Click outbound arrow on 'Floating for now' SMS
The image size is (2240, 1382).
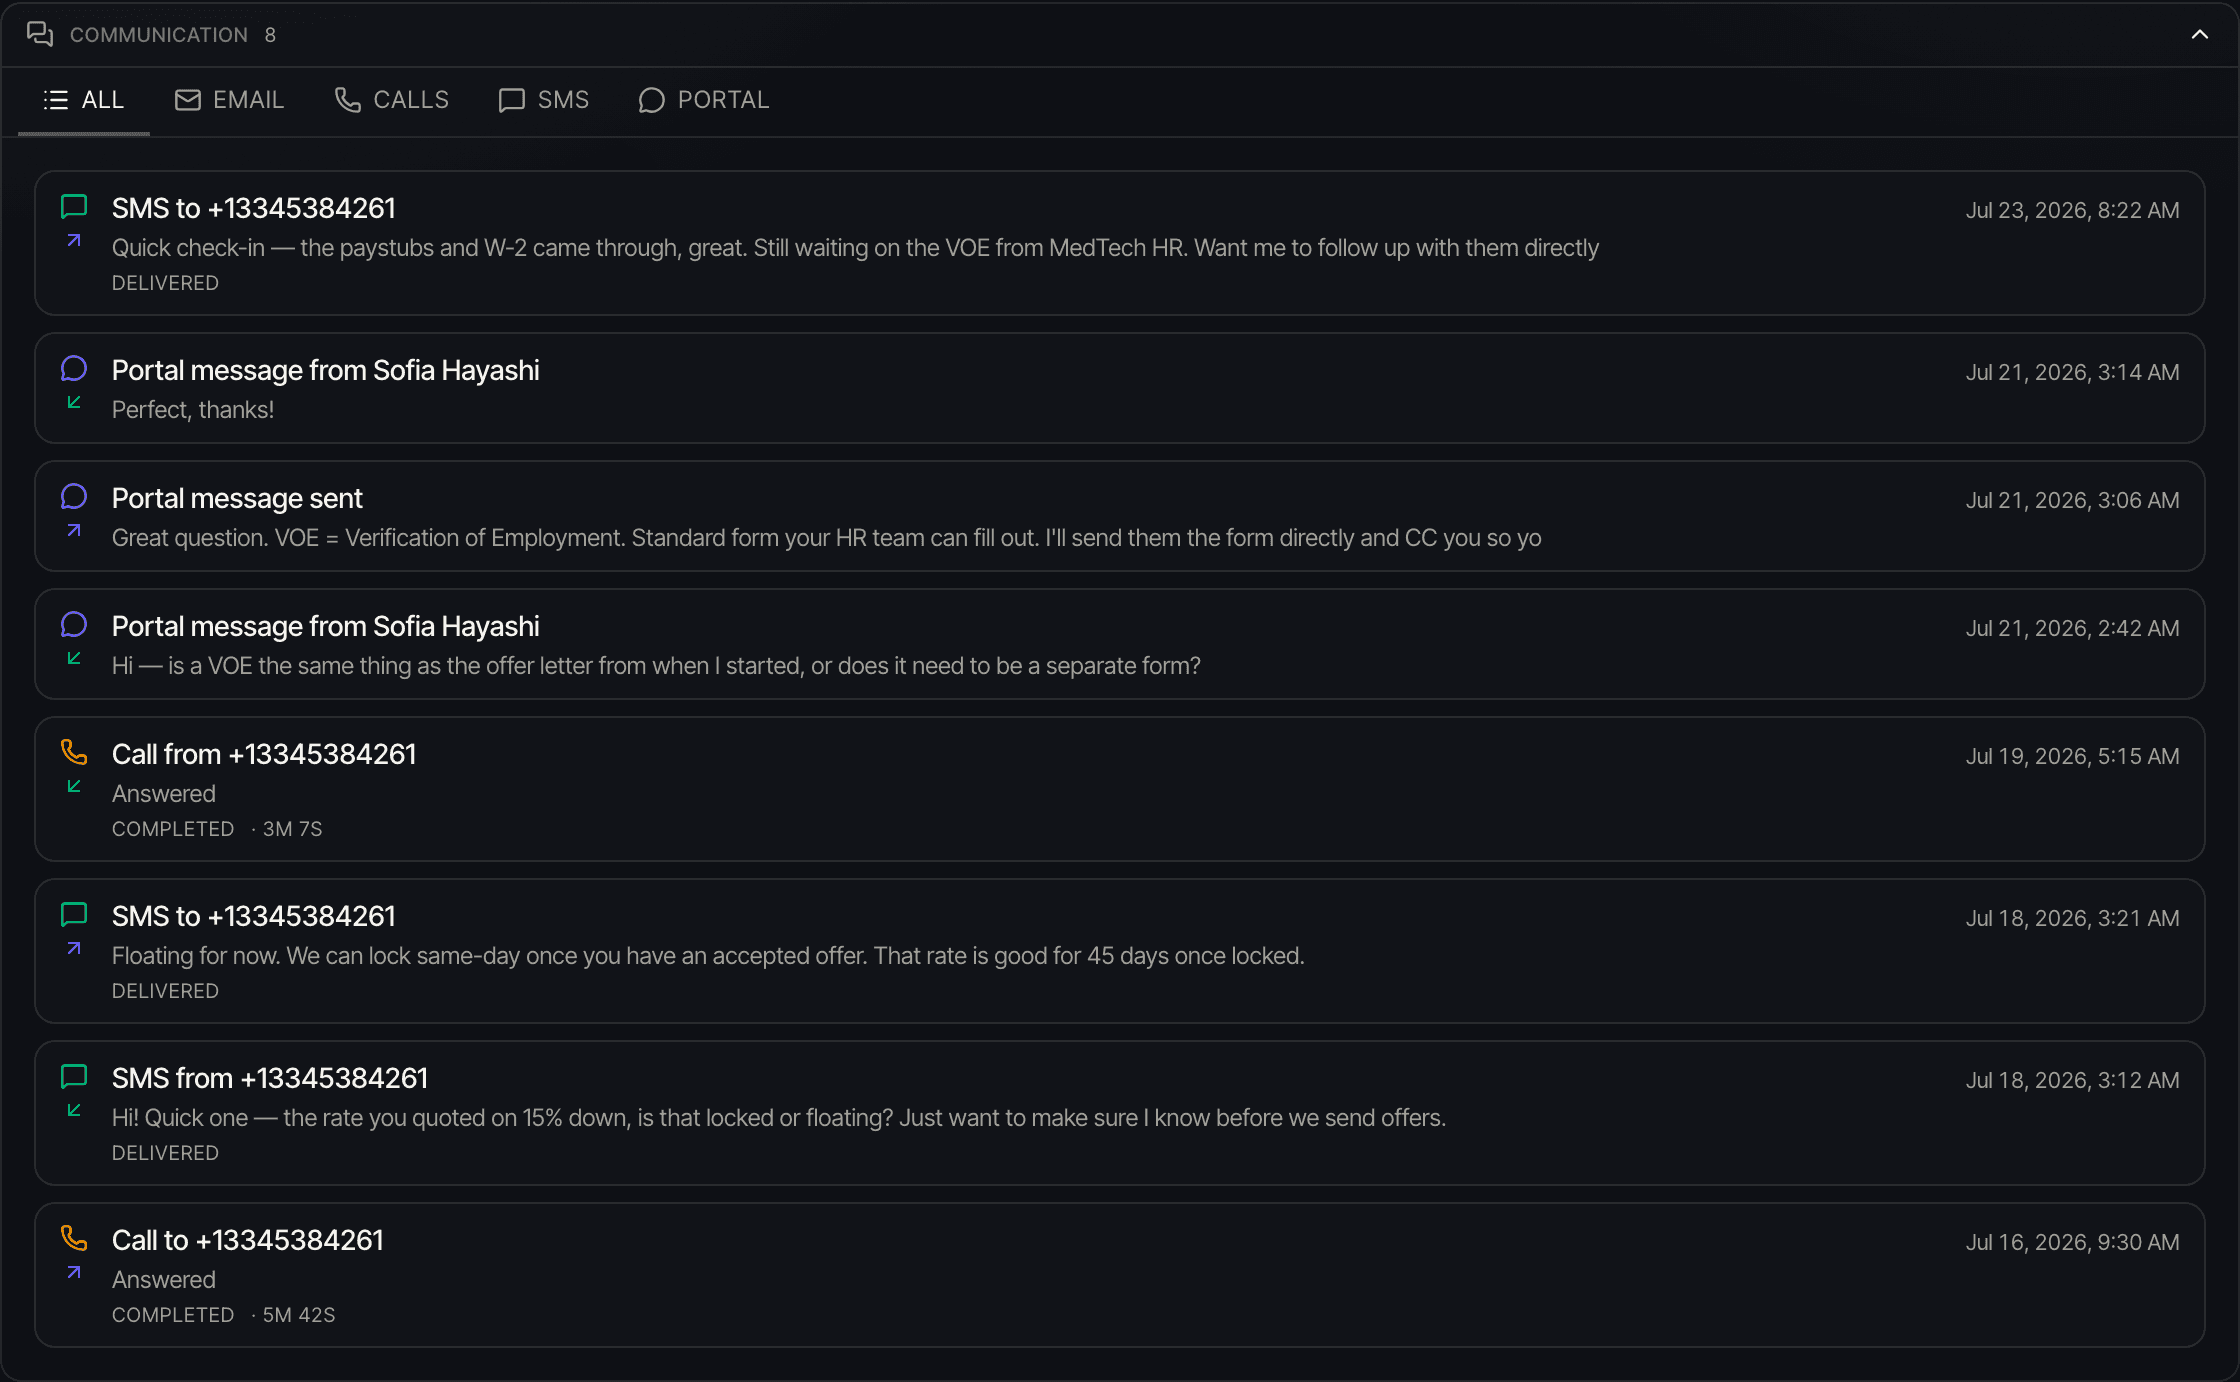pyautogui.click(x=74, y=948)
